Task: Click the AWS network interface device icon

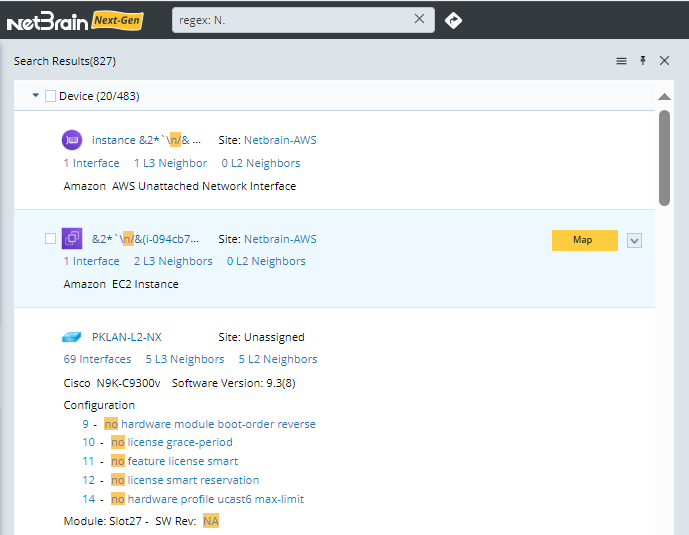Action: click(71, 140)
